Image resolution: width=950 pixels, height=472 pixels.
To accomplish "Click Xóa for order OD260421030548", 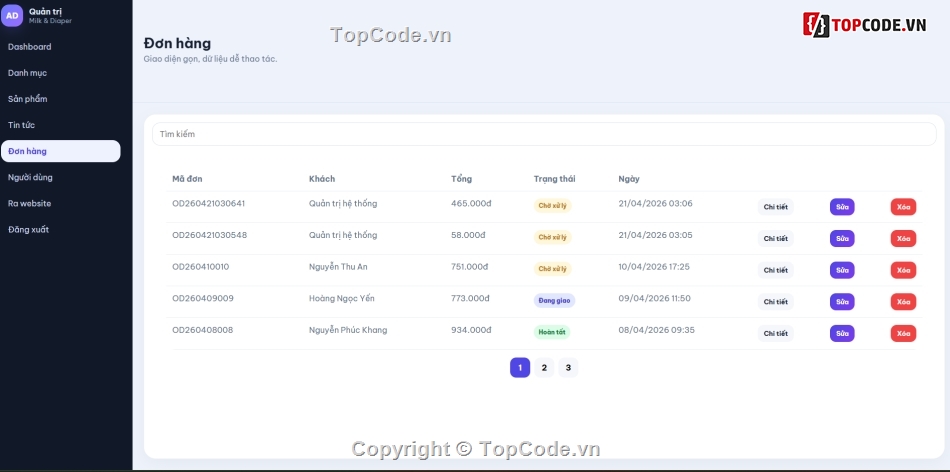I will pyautogui.click(x=903, y=239).
